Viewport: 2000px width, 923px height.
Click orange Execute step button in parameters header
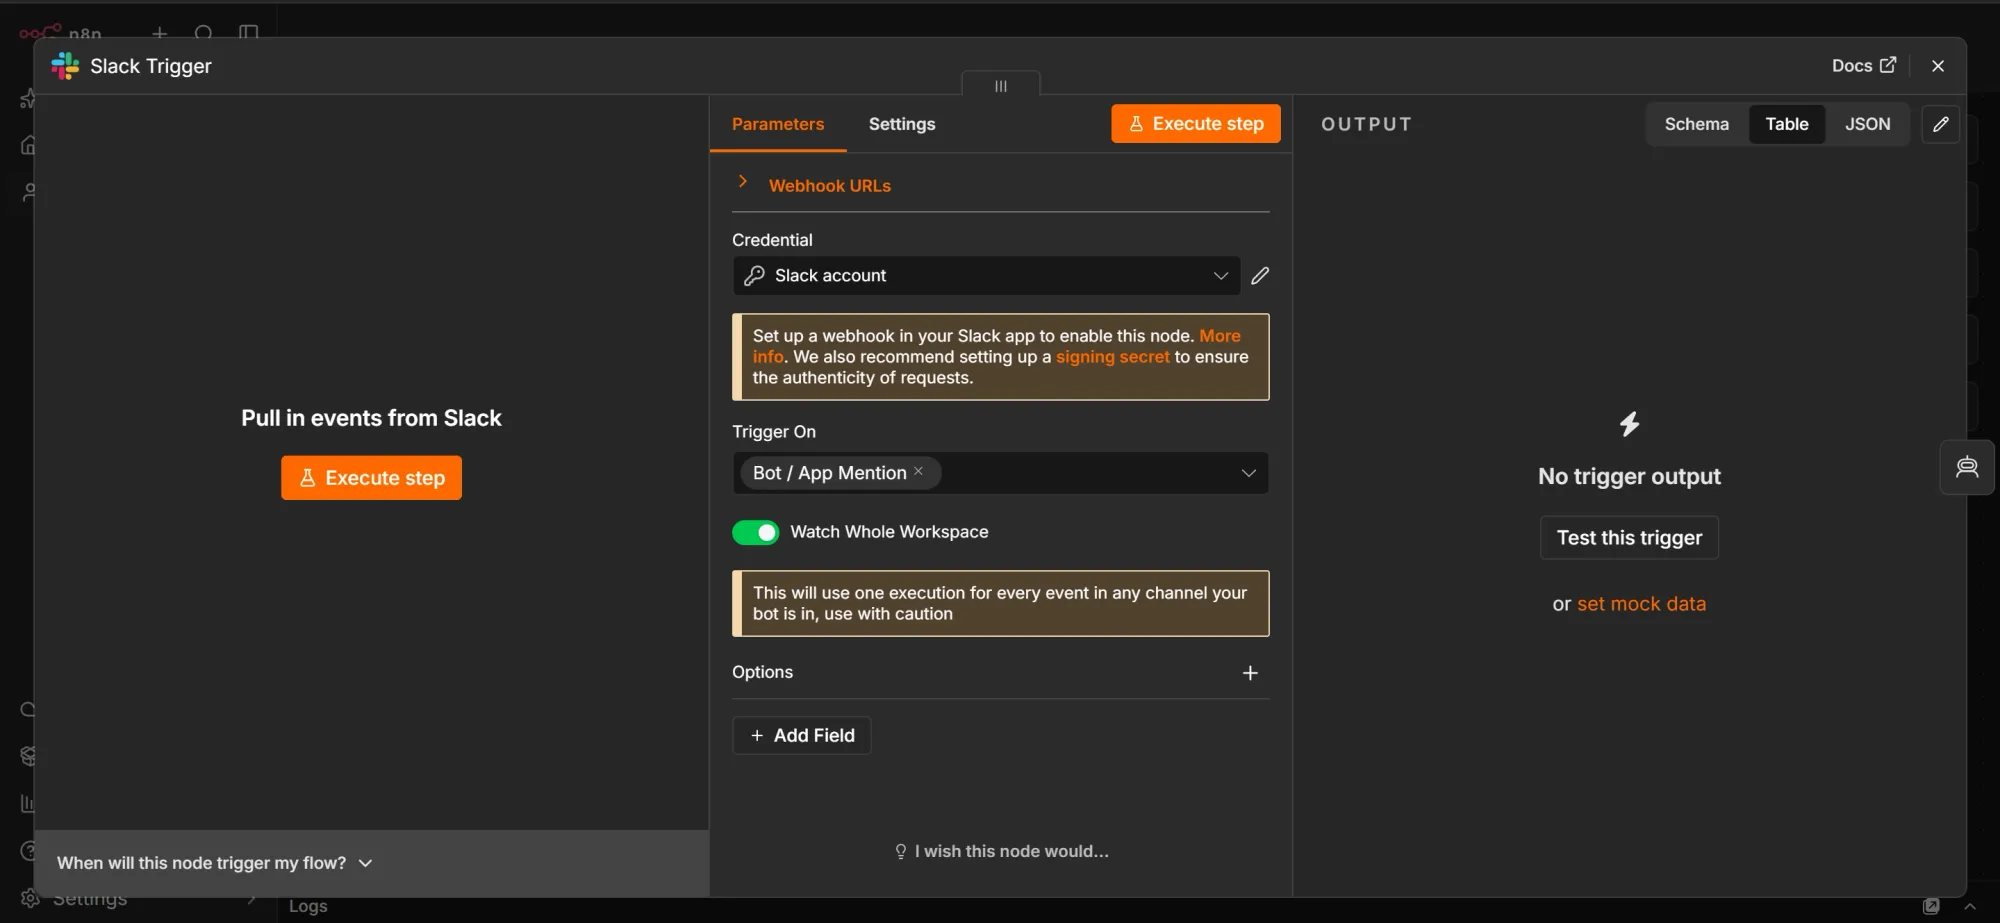(x=1196, y=124)
